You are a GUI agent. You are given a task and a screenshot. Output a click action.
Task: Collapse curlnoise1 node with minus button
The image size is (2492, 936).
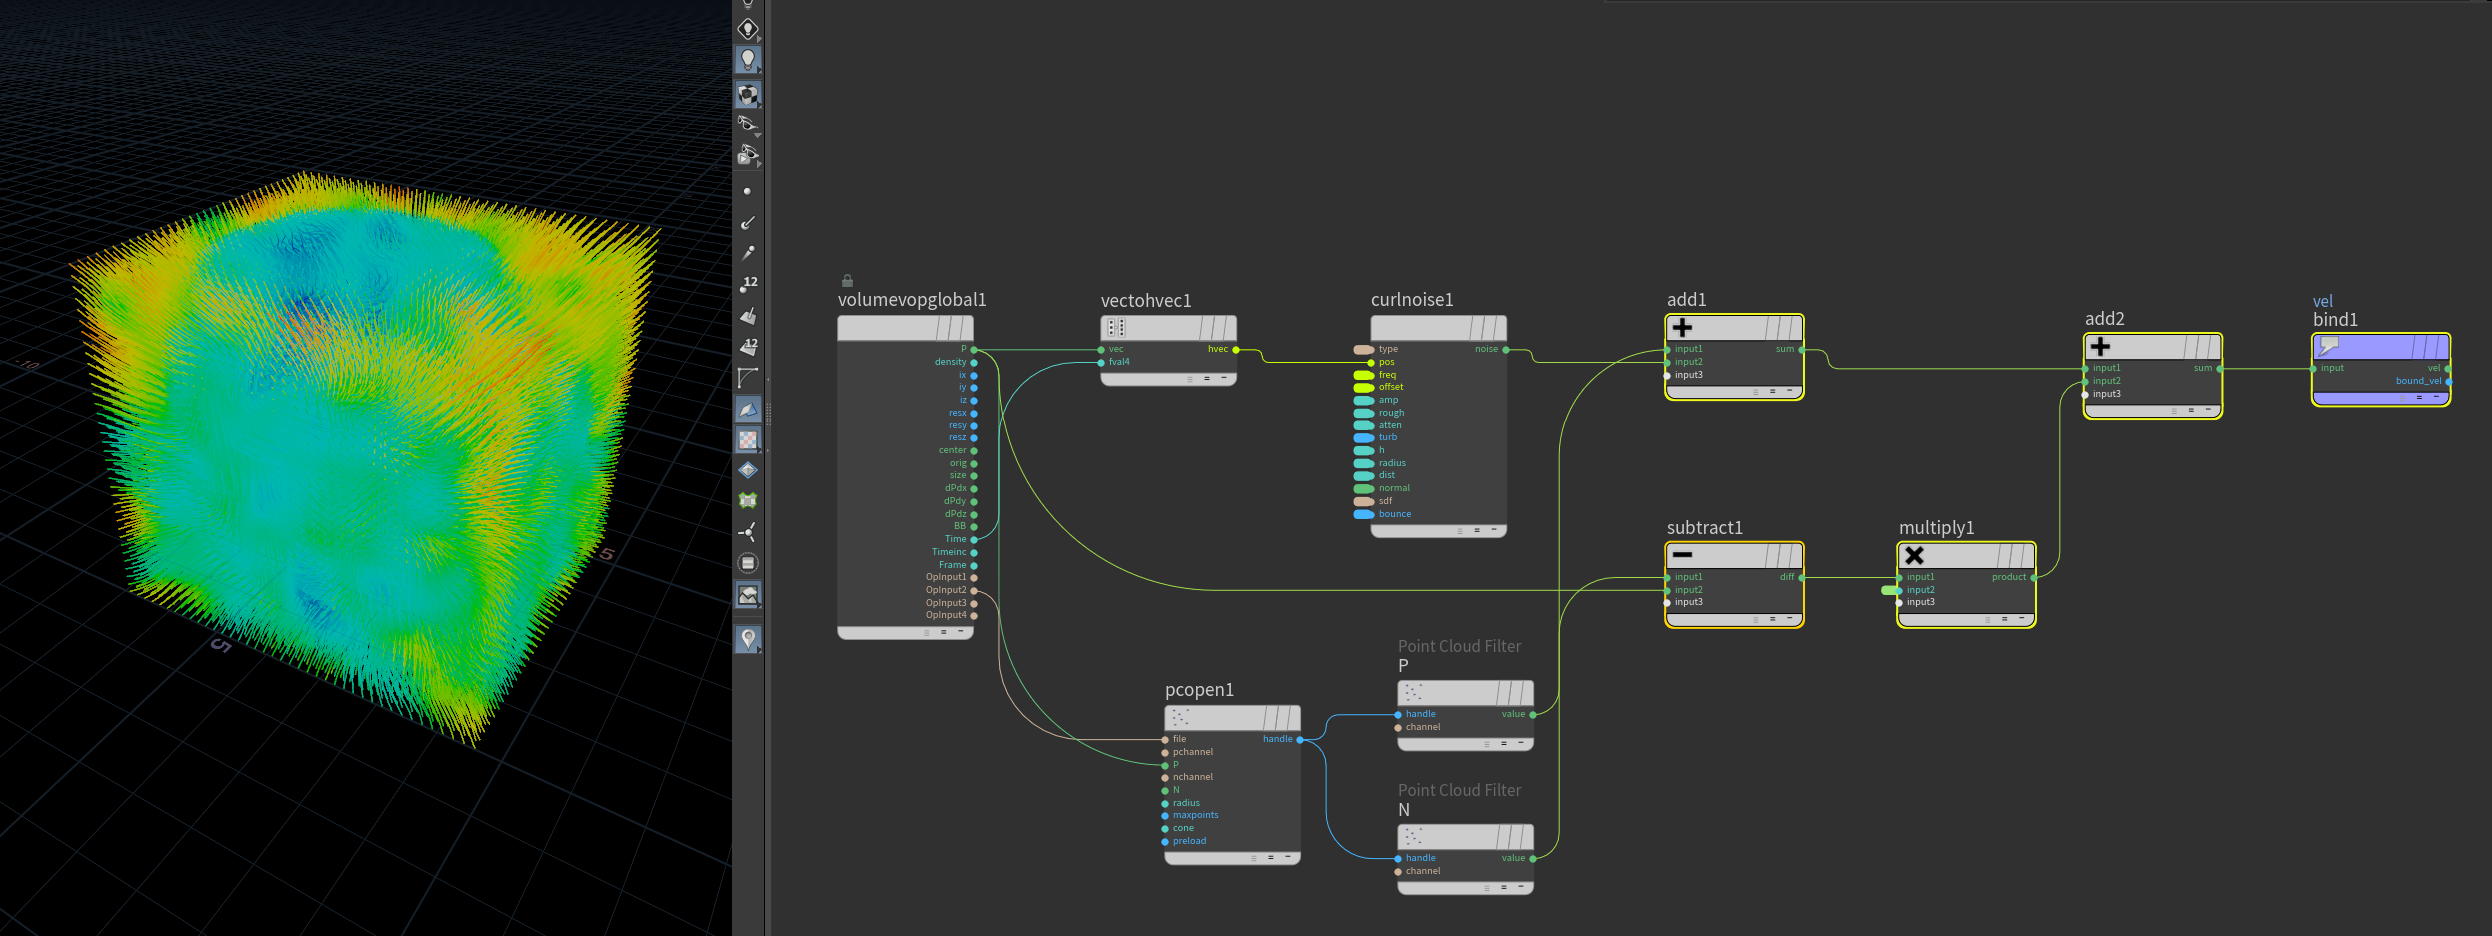1494,530
